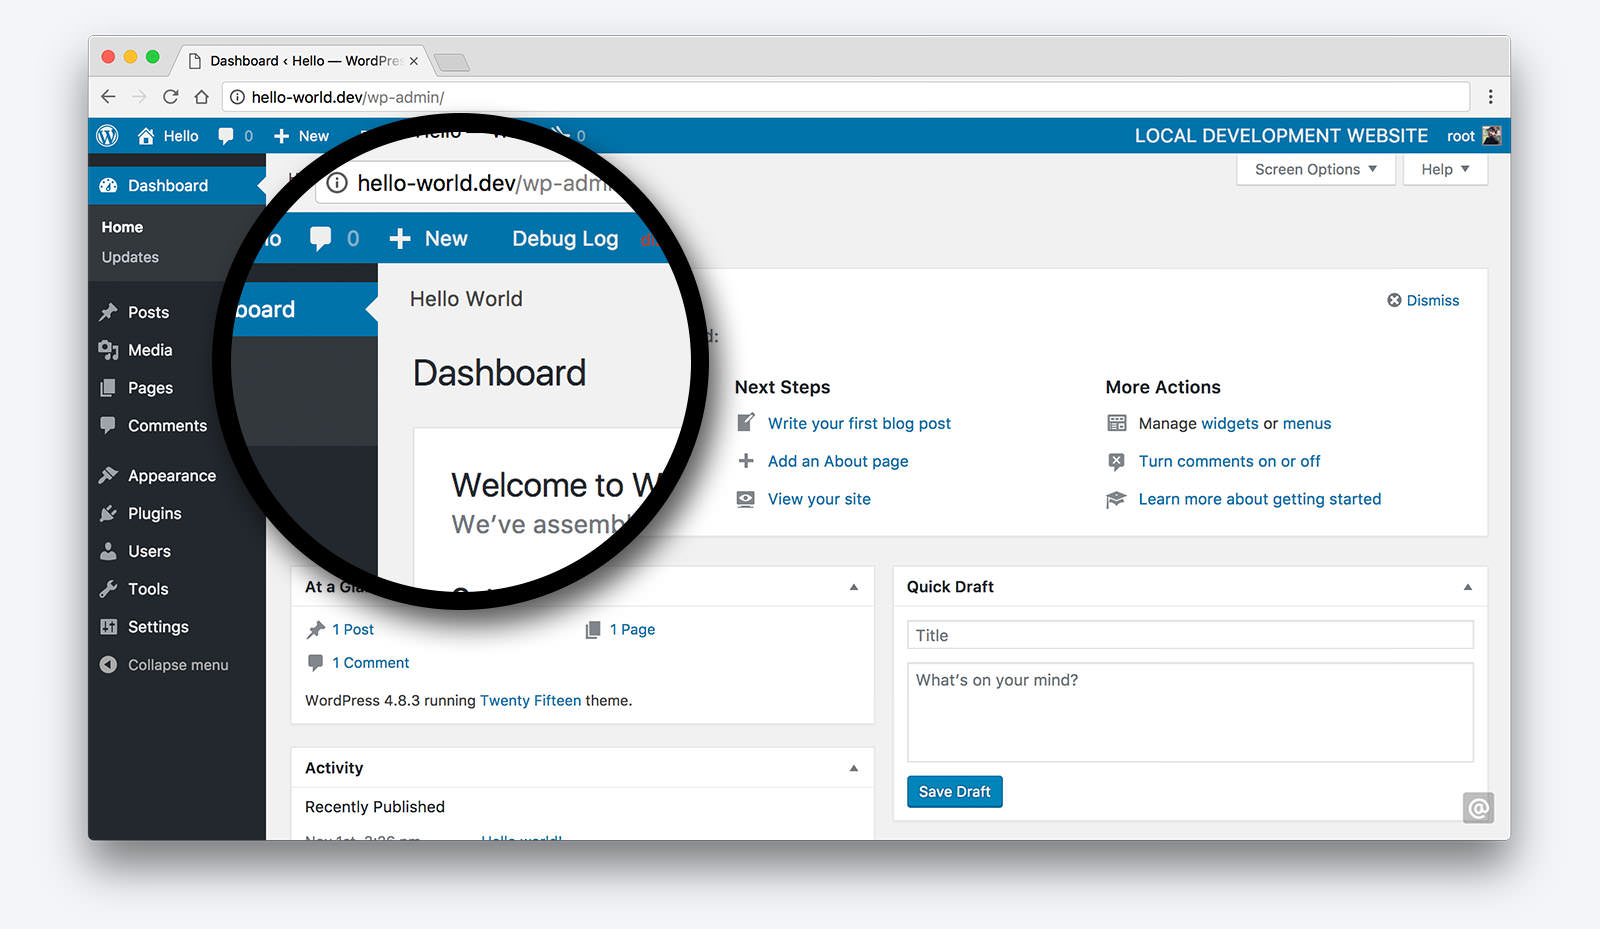Open Updates in the Dashboard submenu
The image size is (1600, 929).
coord(130,257)
